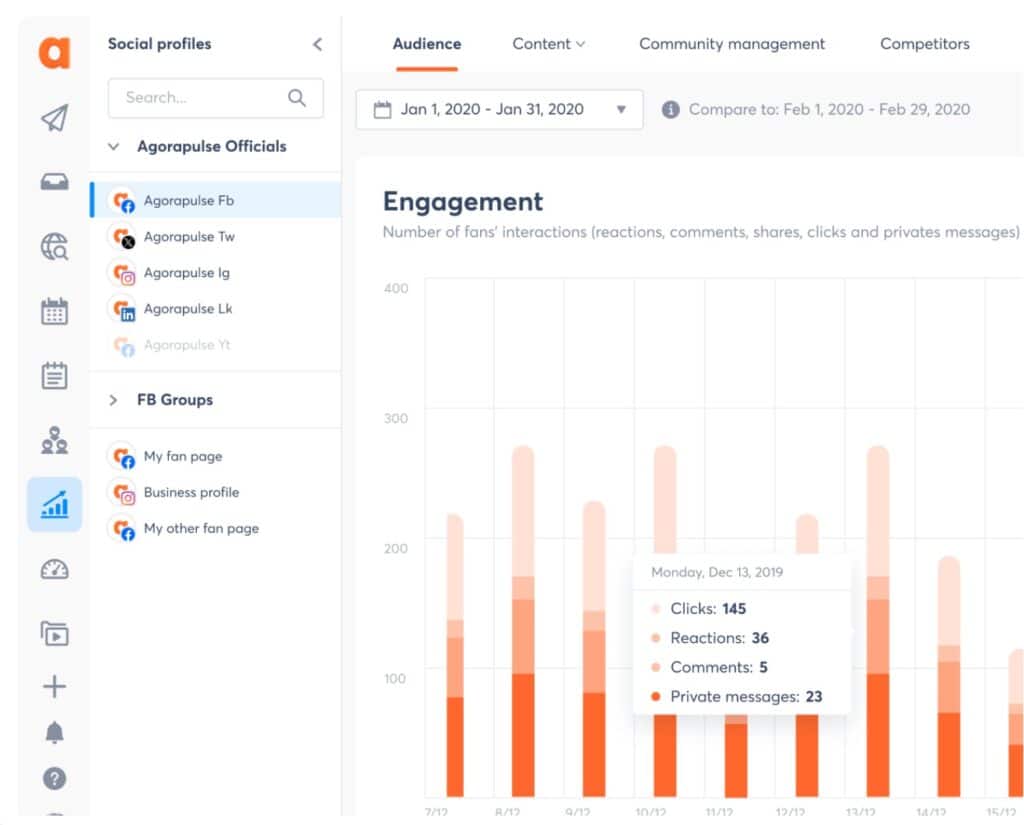Click the search magnifier icon
The image size is (1024, 825).
[296, 98]
